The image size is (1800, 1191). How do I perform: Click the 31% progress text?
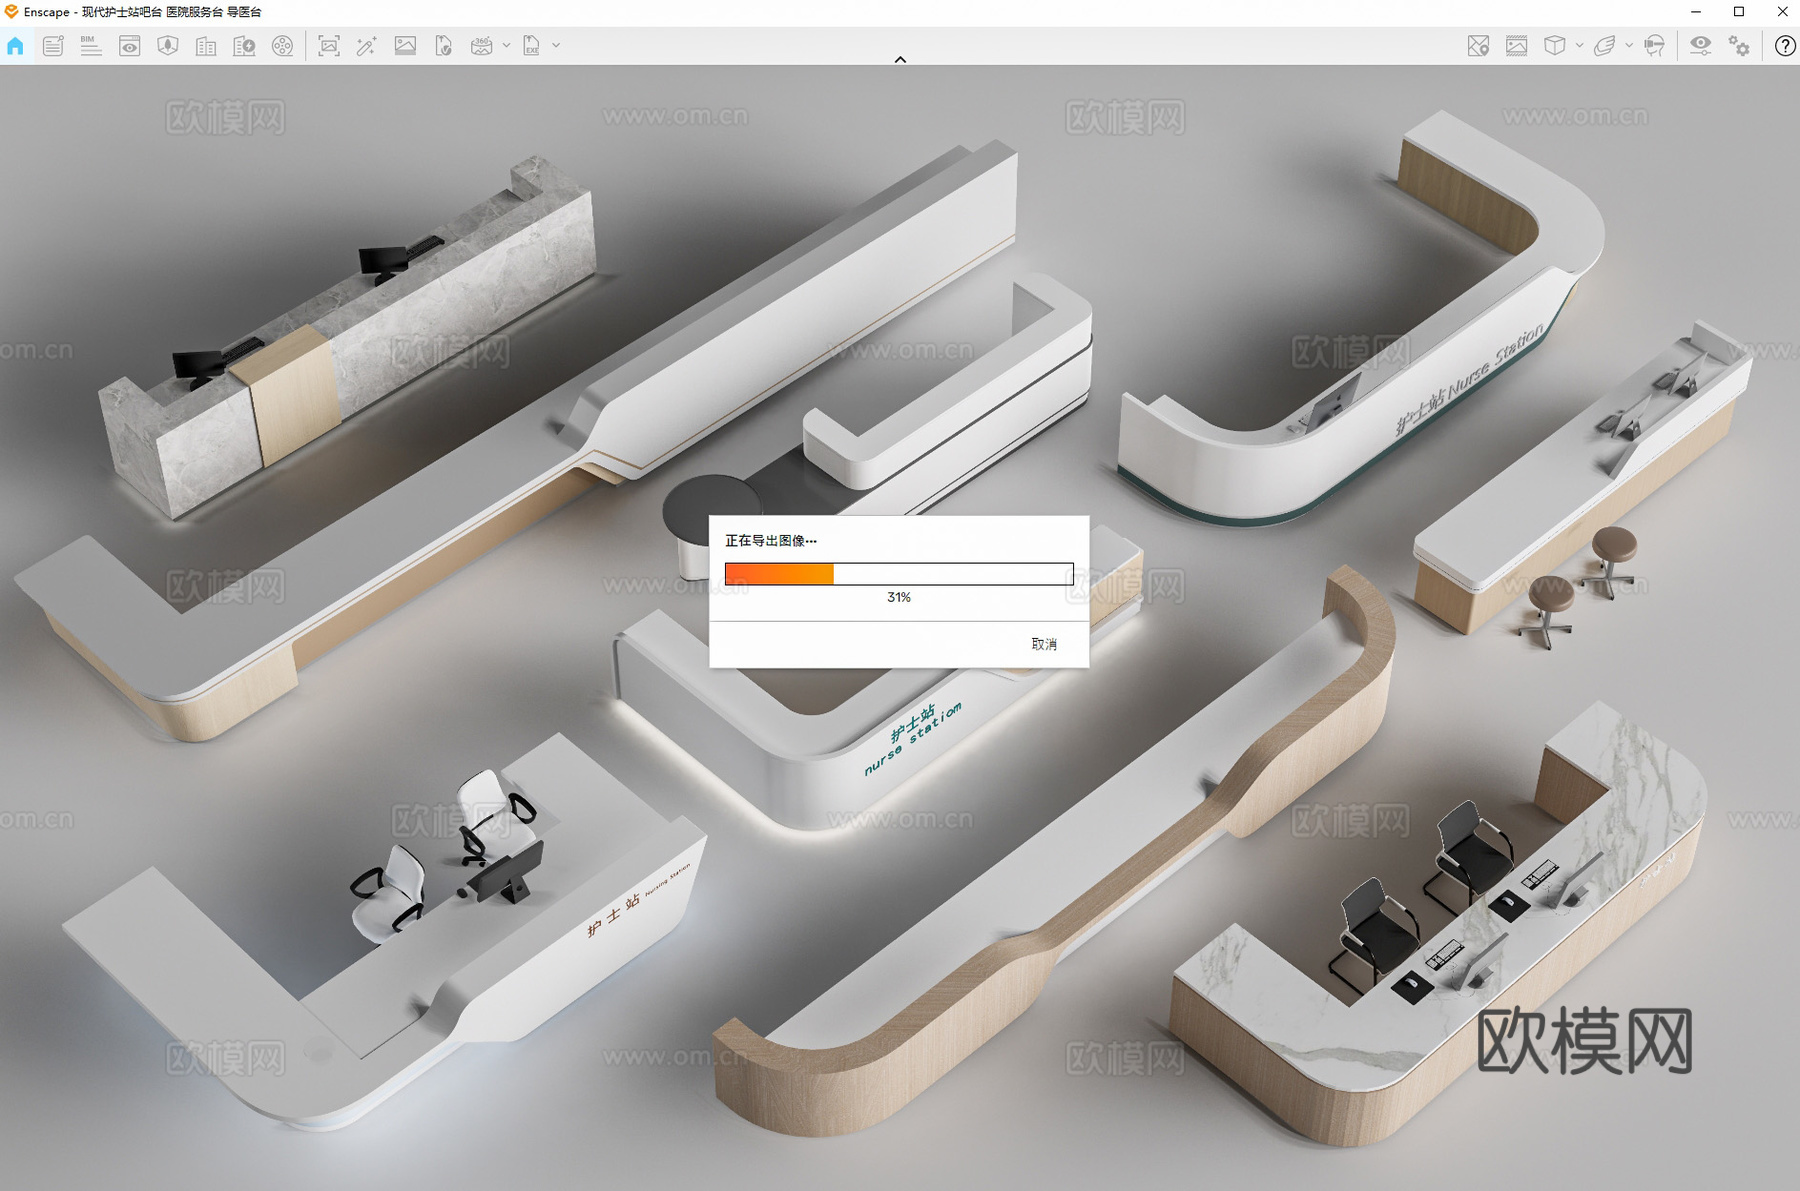(x=899, y=597)
